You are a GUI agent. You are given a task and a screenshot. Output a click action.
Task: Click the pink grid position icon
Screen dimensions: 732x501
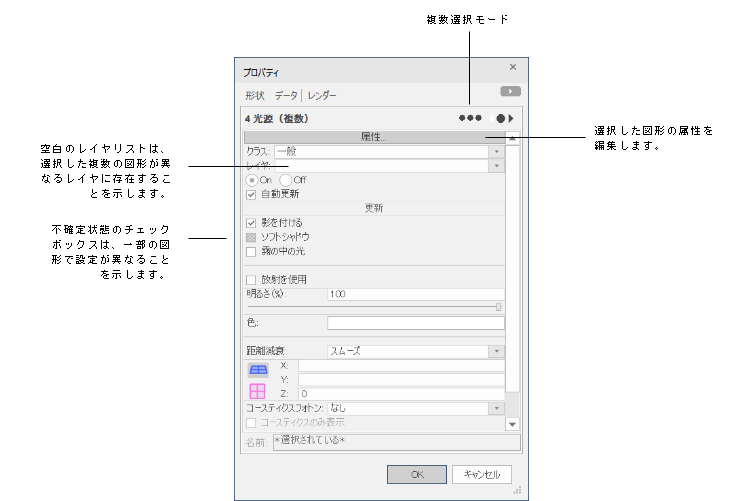click(x=257, y=391)
